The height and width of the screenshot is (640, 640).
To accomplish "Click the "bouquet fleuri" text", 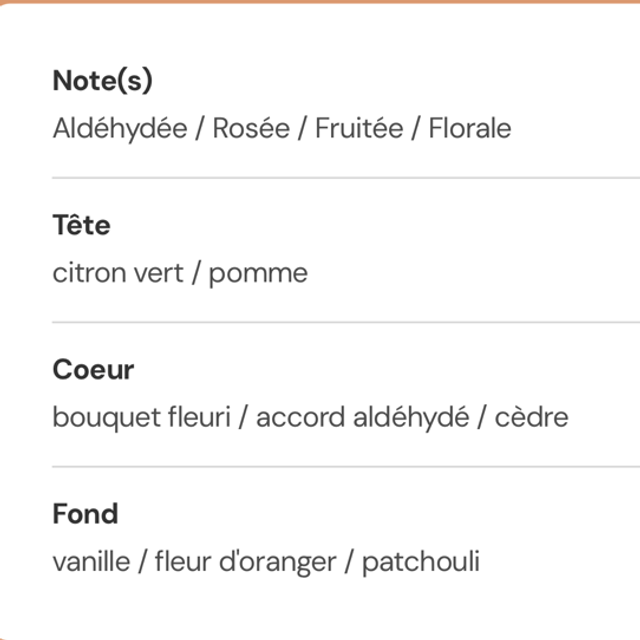I will coord(142,417).
